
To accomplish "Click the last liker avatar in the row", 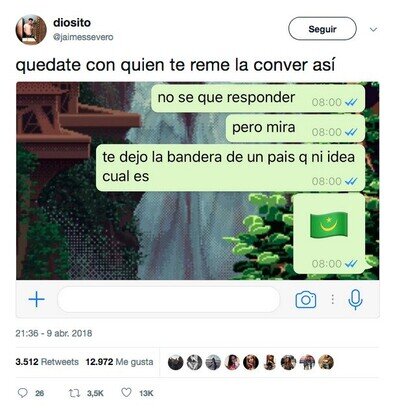I will tap(326, 362).
